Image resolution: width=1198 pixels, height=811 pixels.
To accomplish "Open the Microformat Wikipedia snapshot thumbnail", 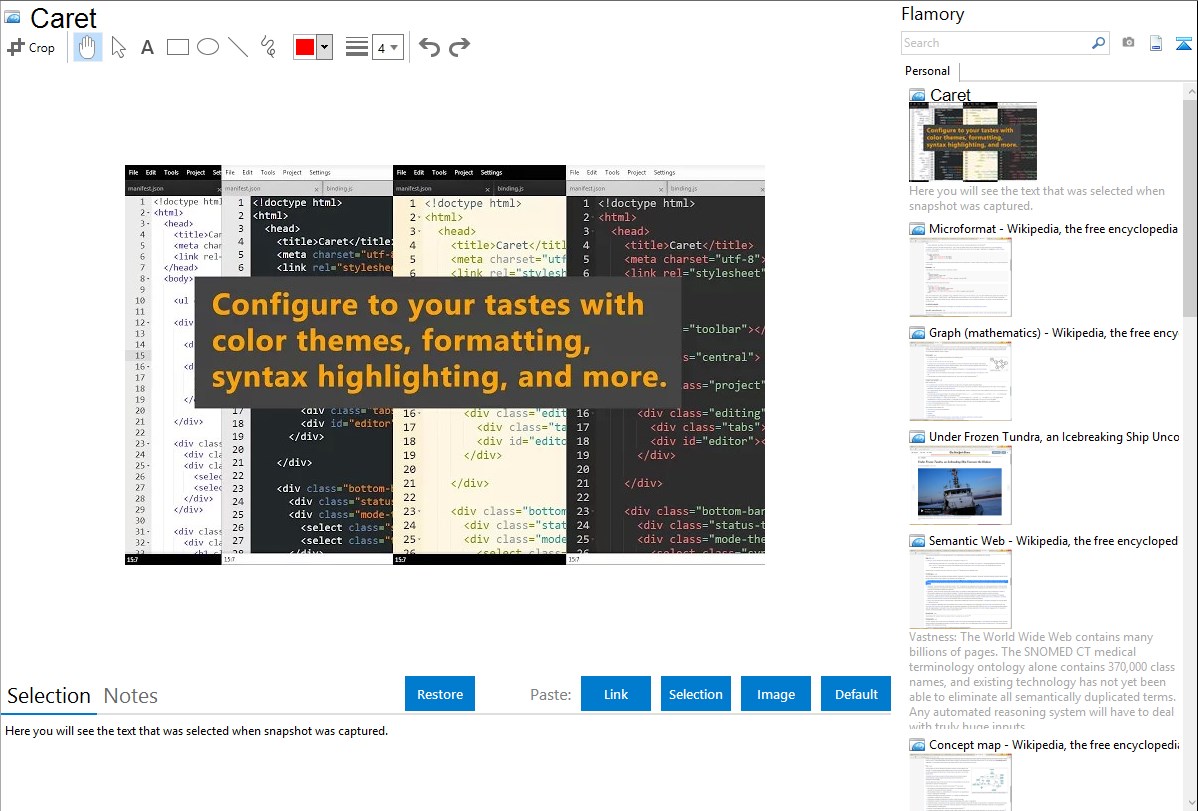I will pos(960,277).
